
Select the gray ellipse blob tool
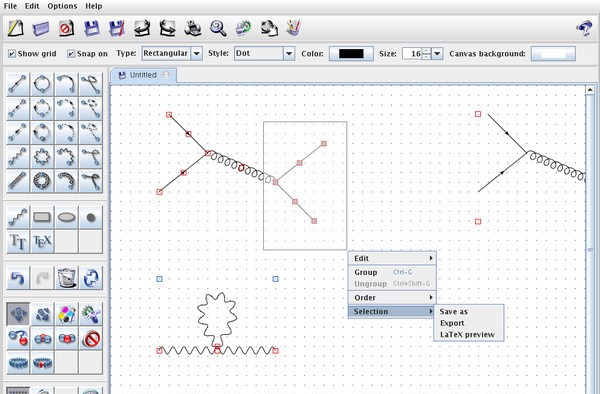[66, 217]
